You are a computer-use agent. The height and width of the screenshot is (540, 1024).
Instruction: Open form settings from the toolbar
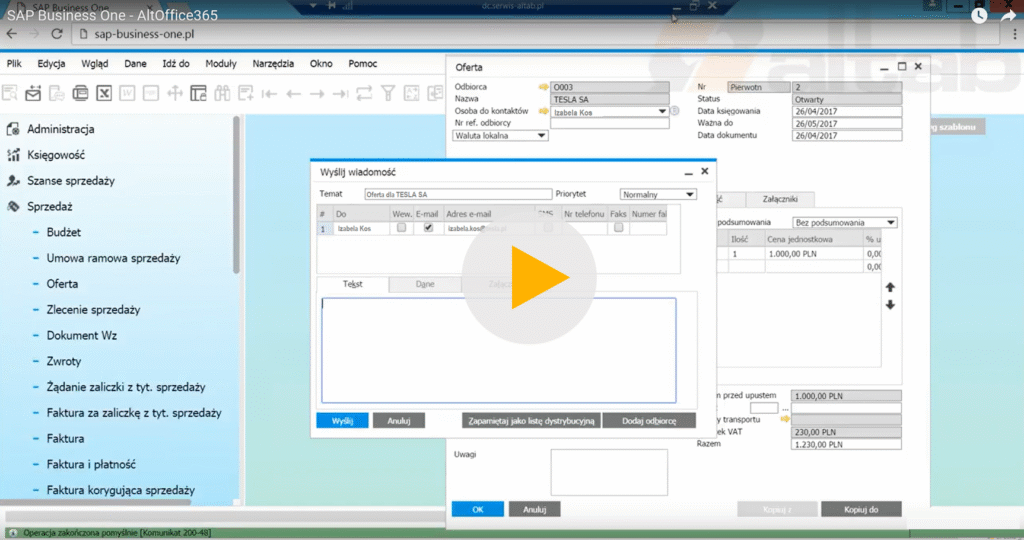click(198, 93)
